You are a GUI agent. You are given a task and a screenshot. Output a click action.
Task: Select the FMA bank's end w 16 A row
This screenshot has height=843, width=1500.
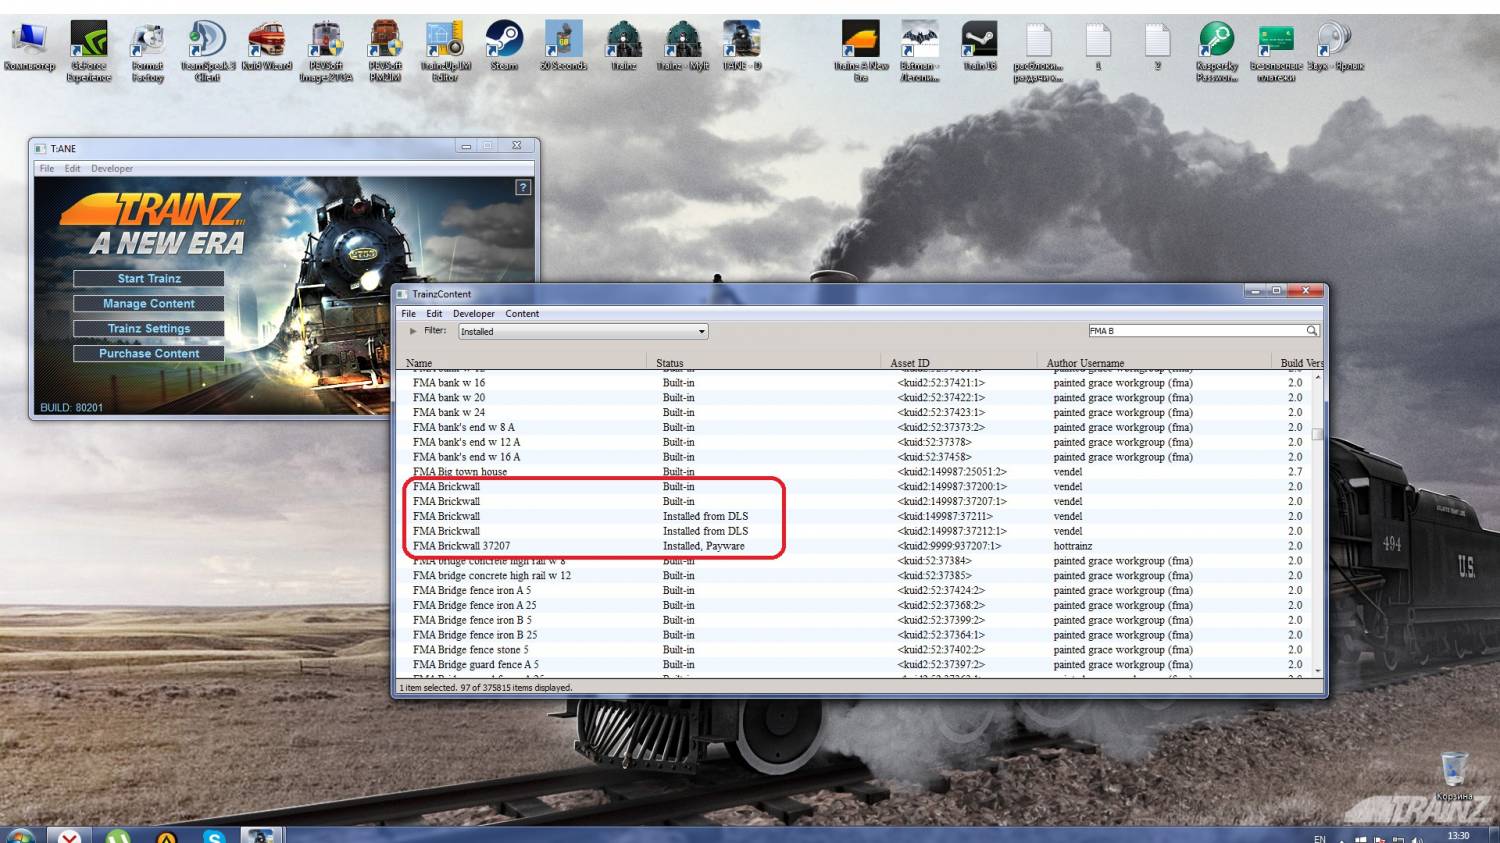pos(854,457)
